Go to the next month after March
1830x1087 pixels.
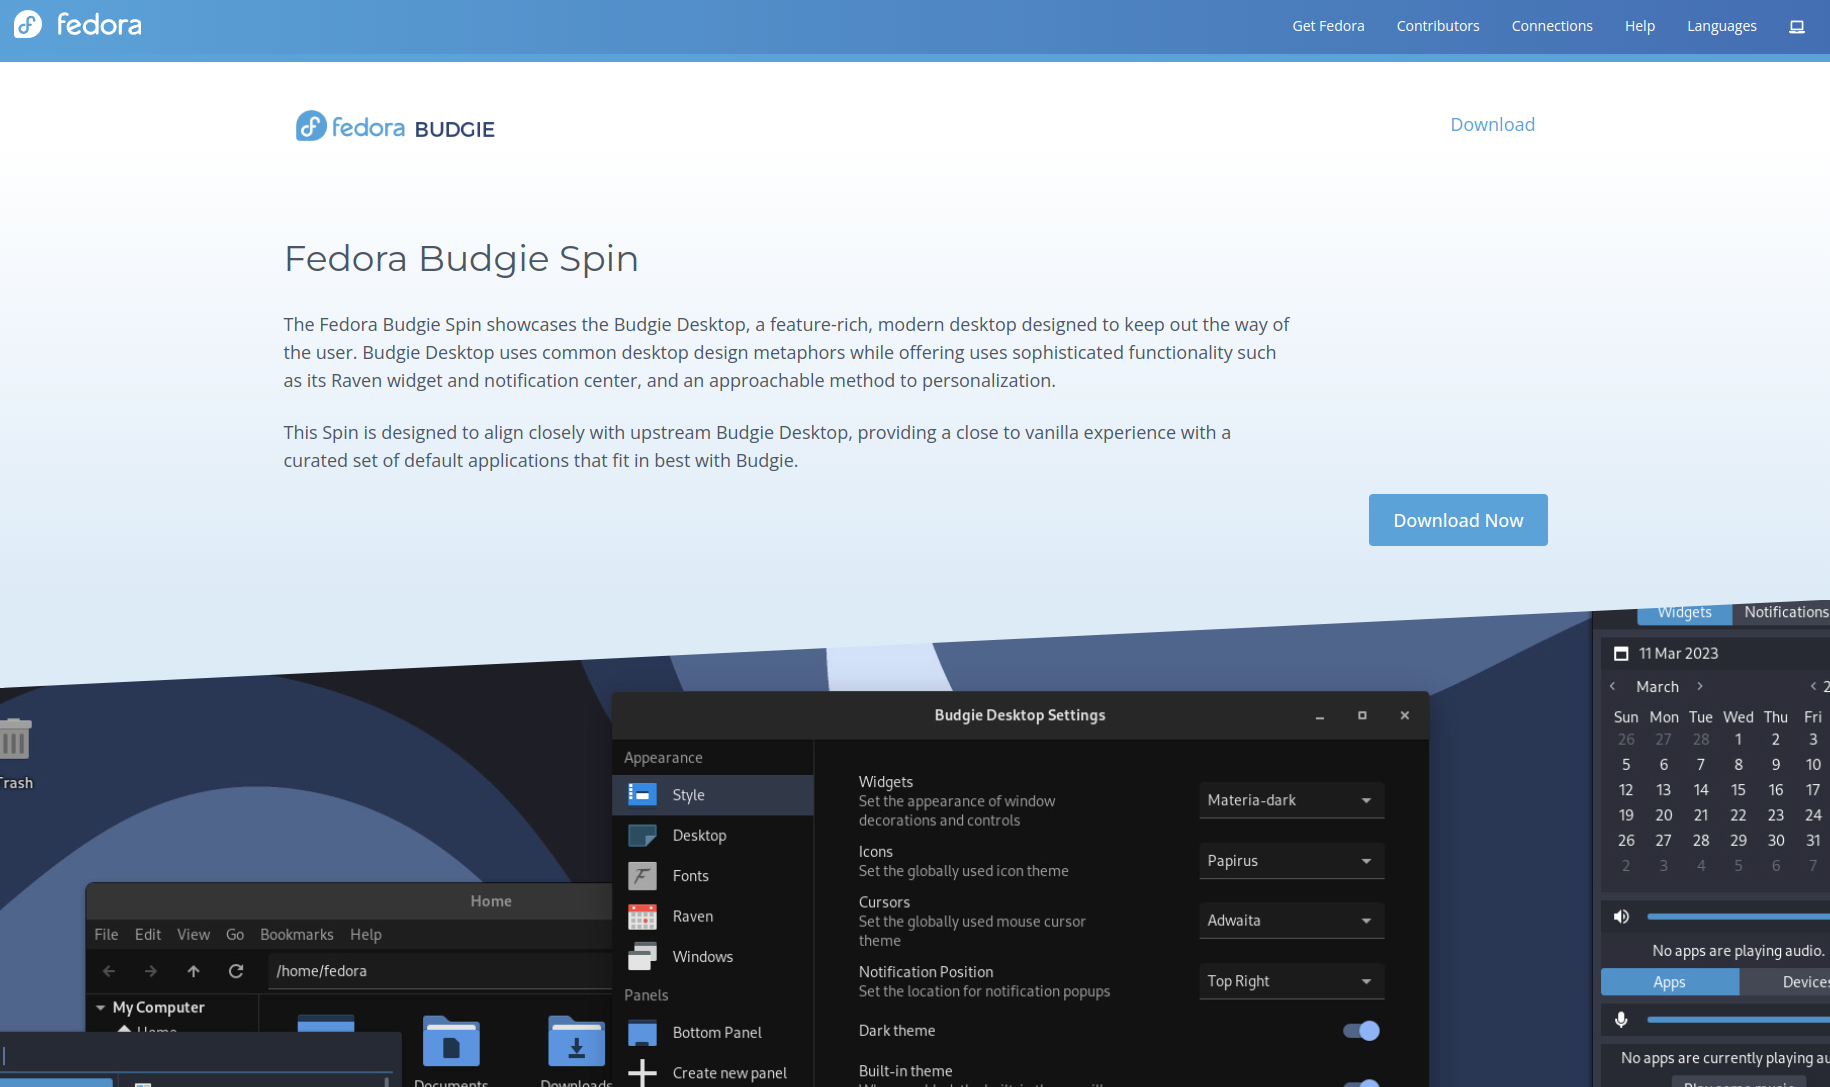pos(1699,686)
